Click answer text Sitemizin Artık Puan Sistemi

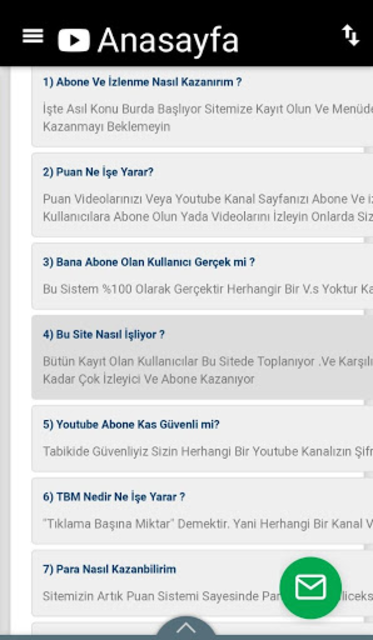tap(161, 596)
